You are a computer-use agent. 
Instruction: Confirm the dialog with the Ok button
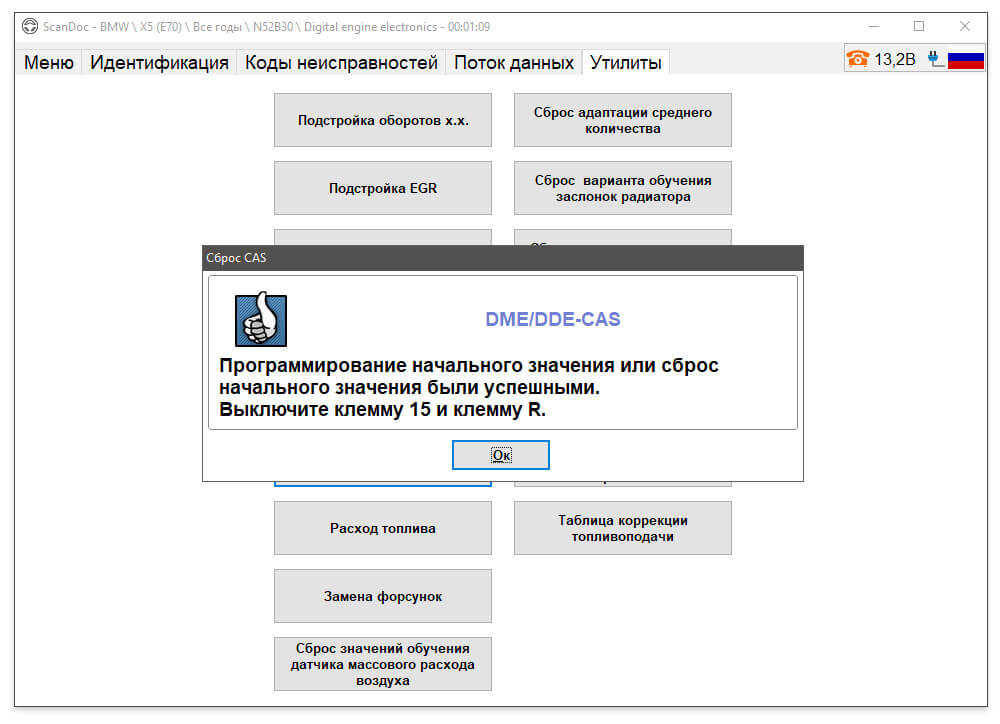point(501,455)
